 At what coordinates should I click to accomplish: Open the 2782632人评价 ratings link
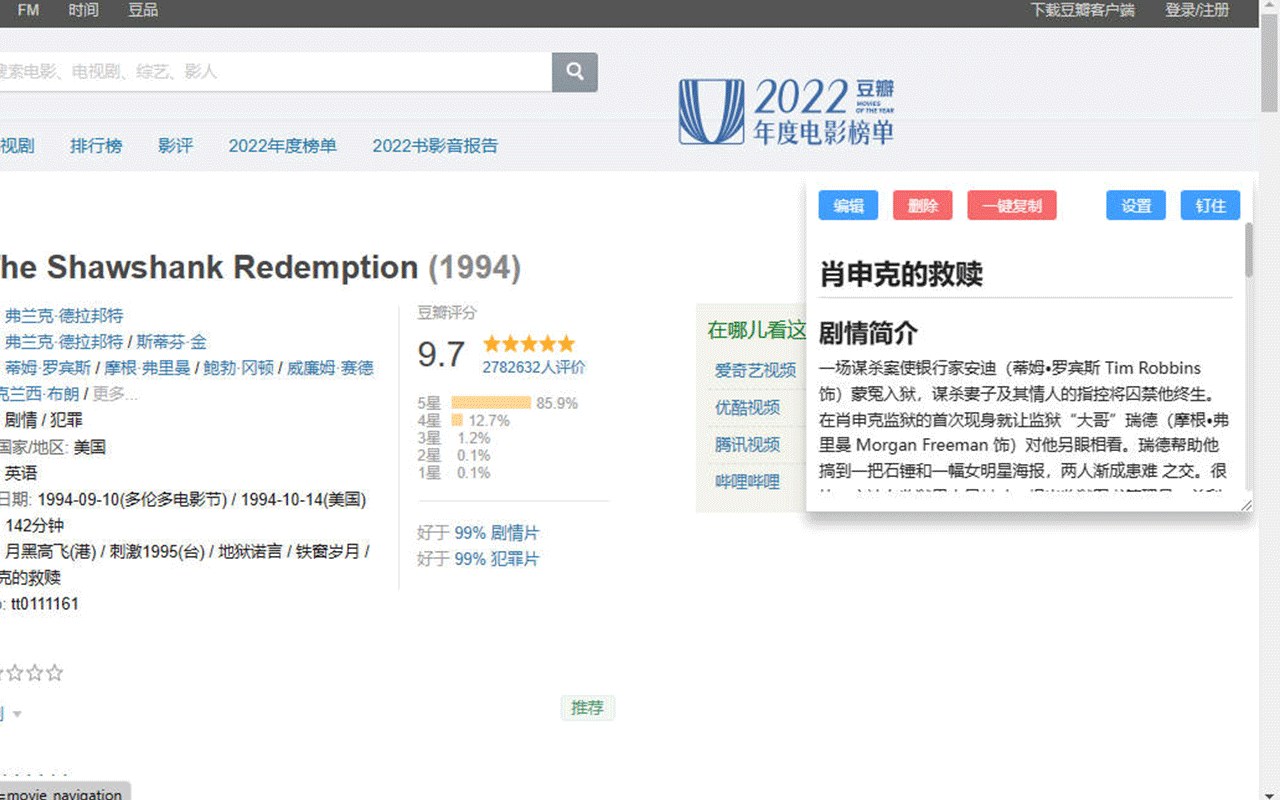534,367
